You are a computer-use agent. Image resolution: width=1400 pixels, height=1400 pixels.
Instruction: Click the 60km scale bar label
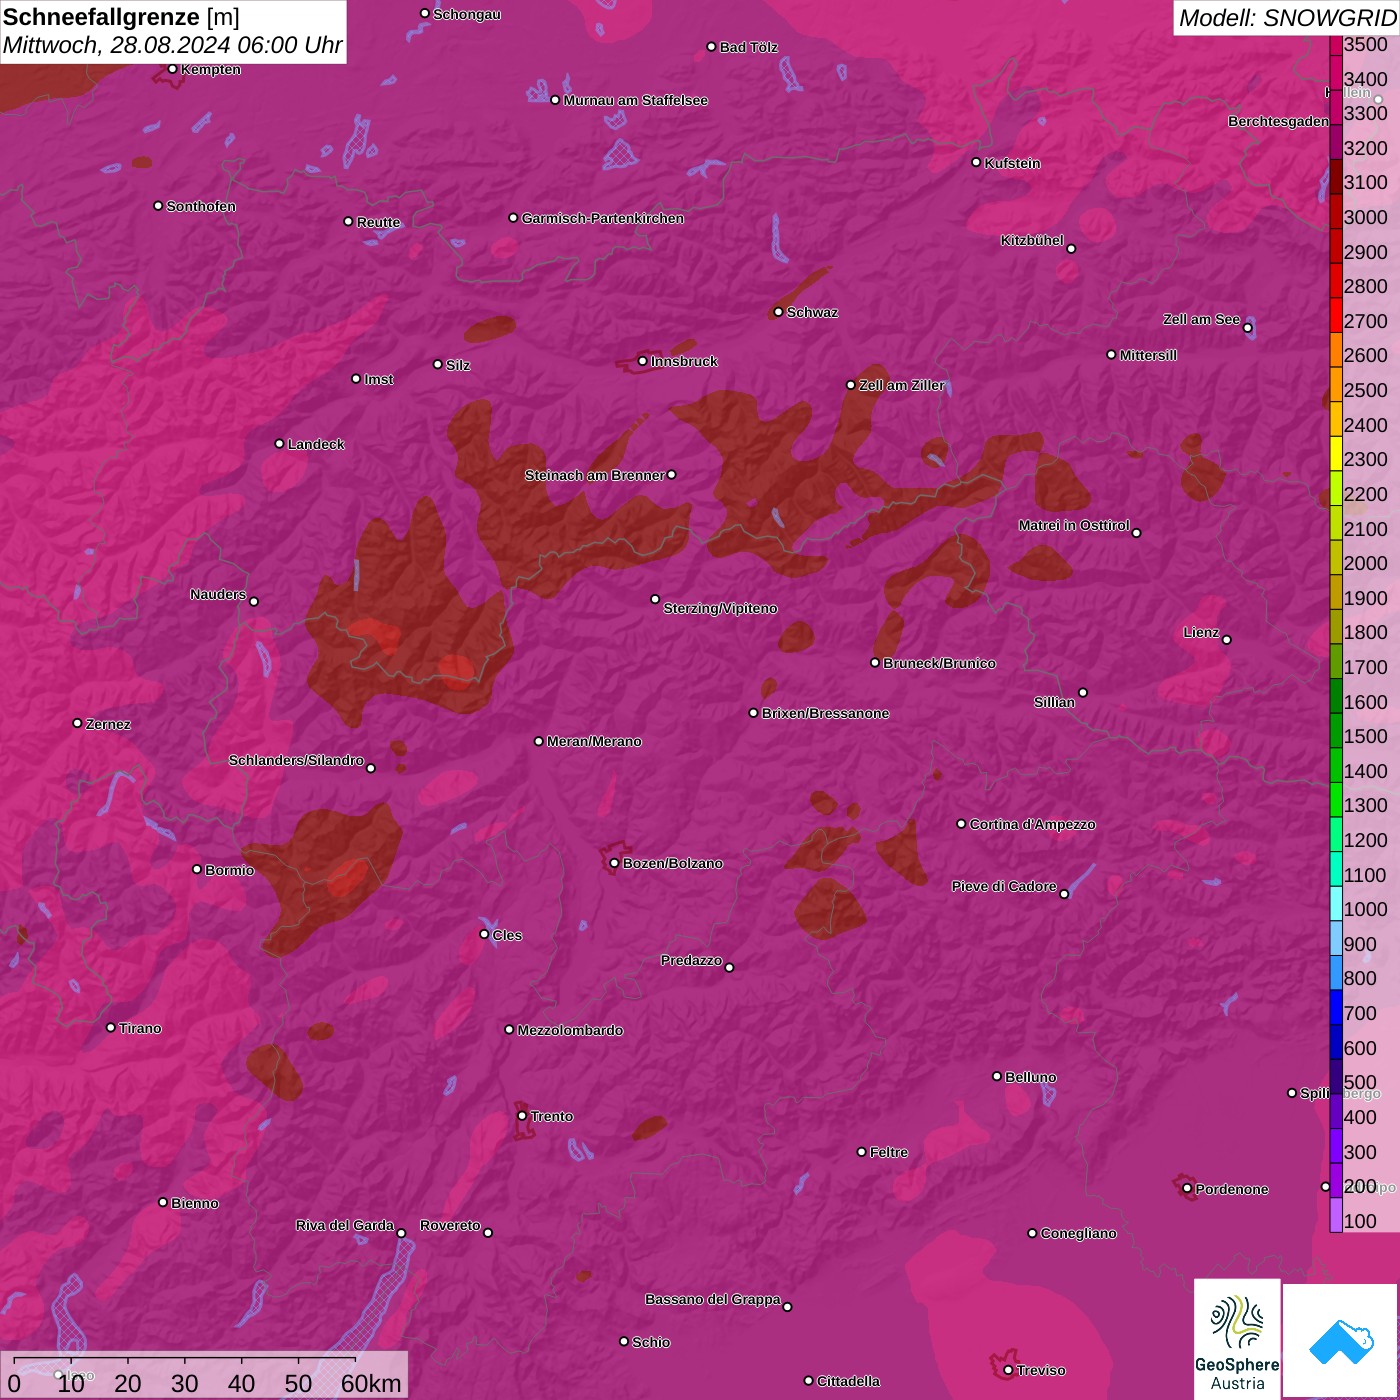(x=371, y=1383)
